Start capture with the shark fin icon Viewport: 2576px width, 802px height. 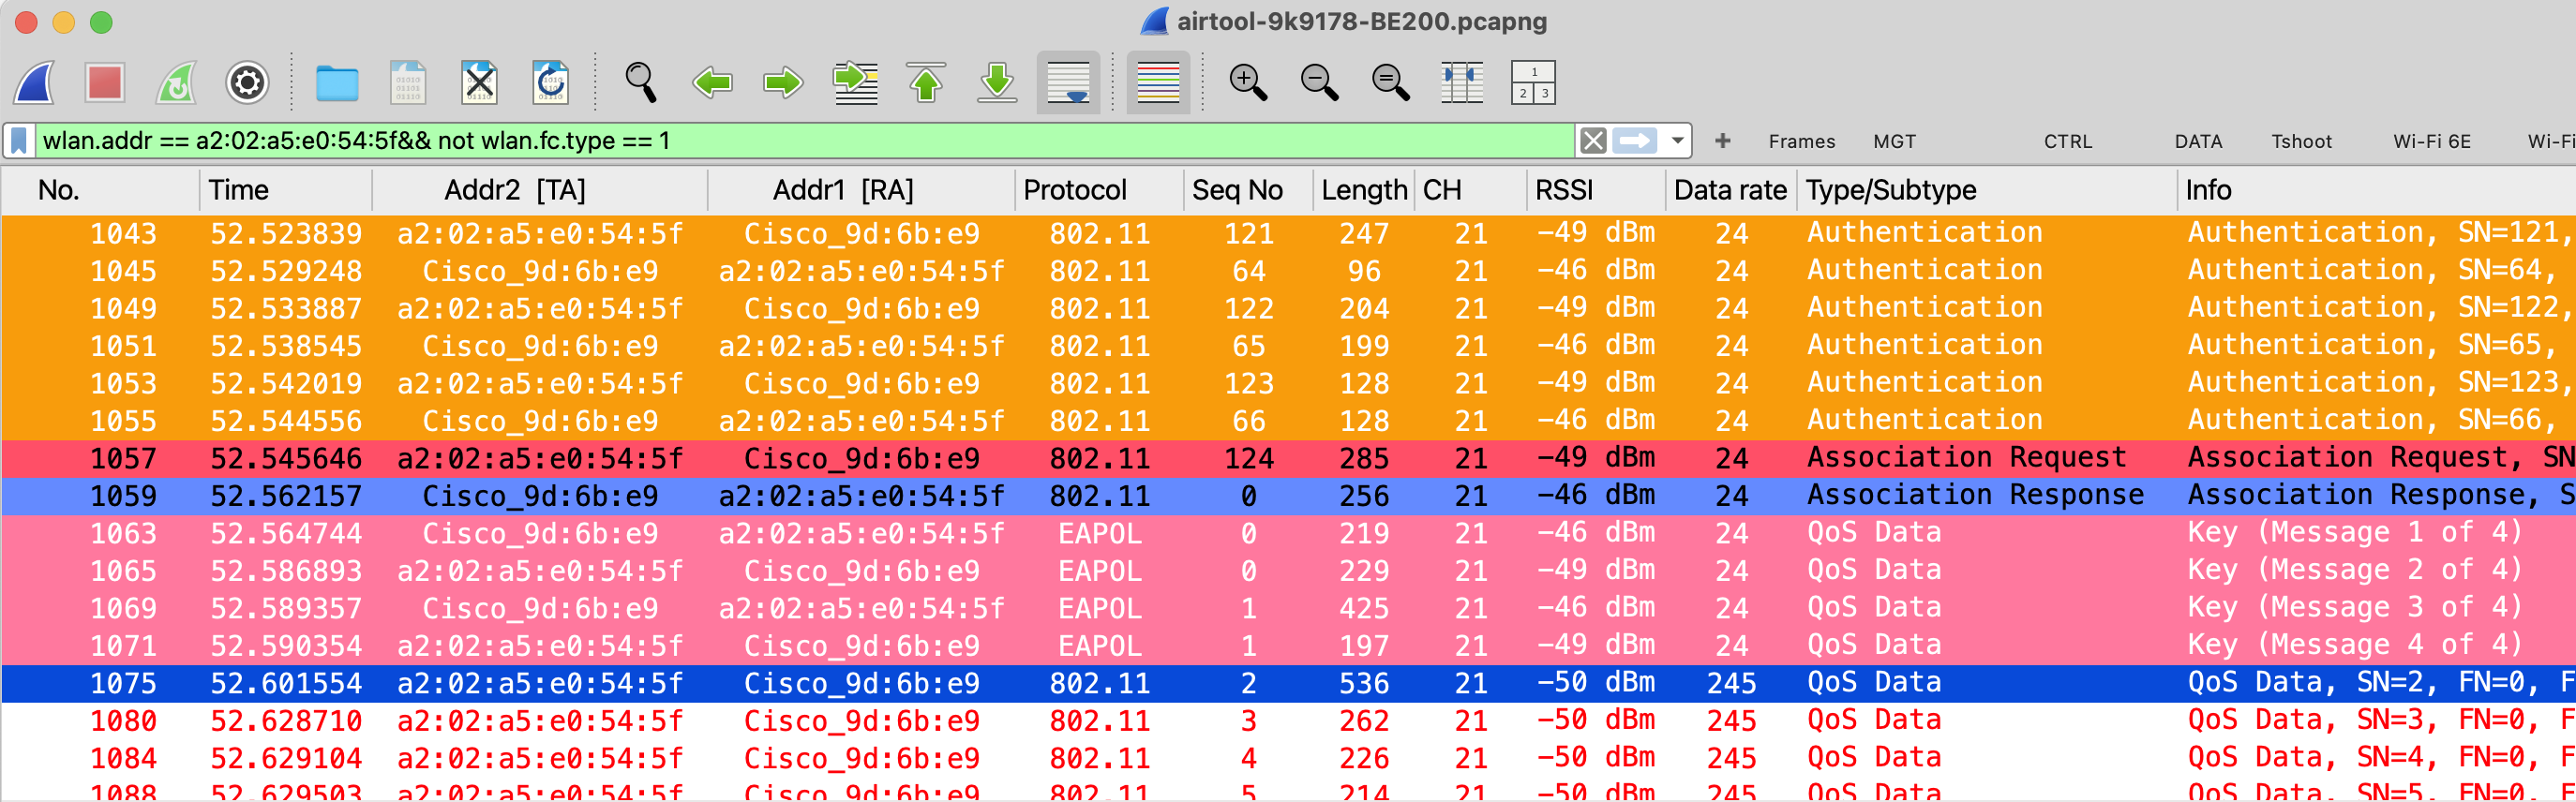35,83
